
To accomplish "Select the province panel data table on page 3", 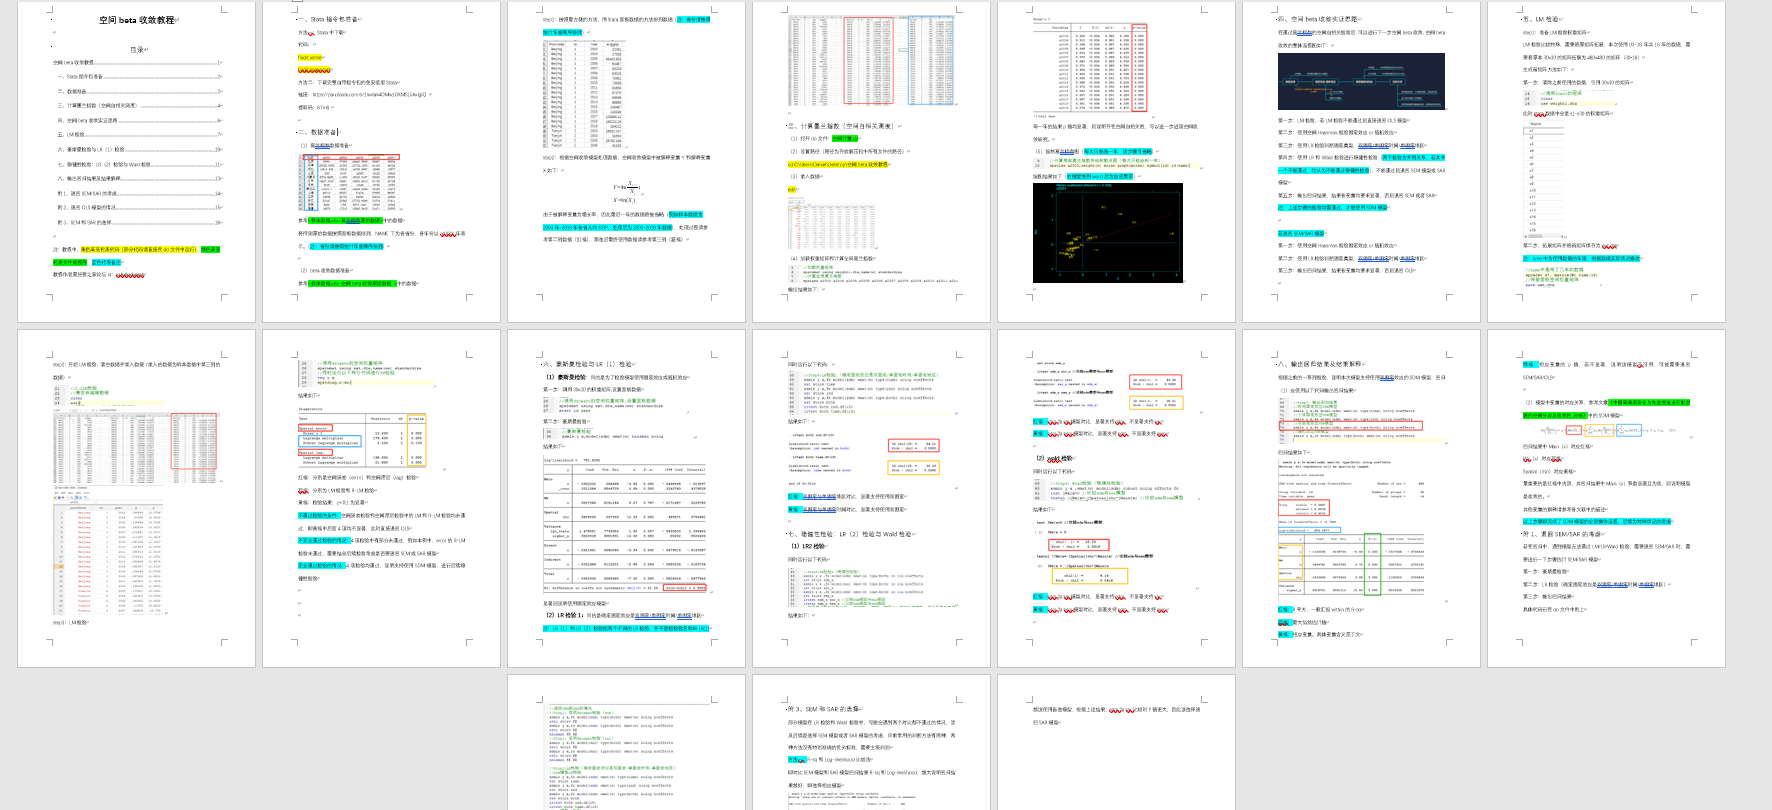I will click(584, 94).
